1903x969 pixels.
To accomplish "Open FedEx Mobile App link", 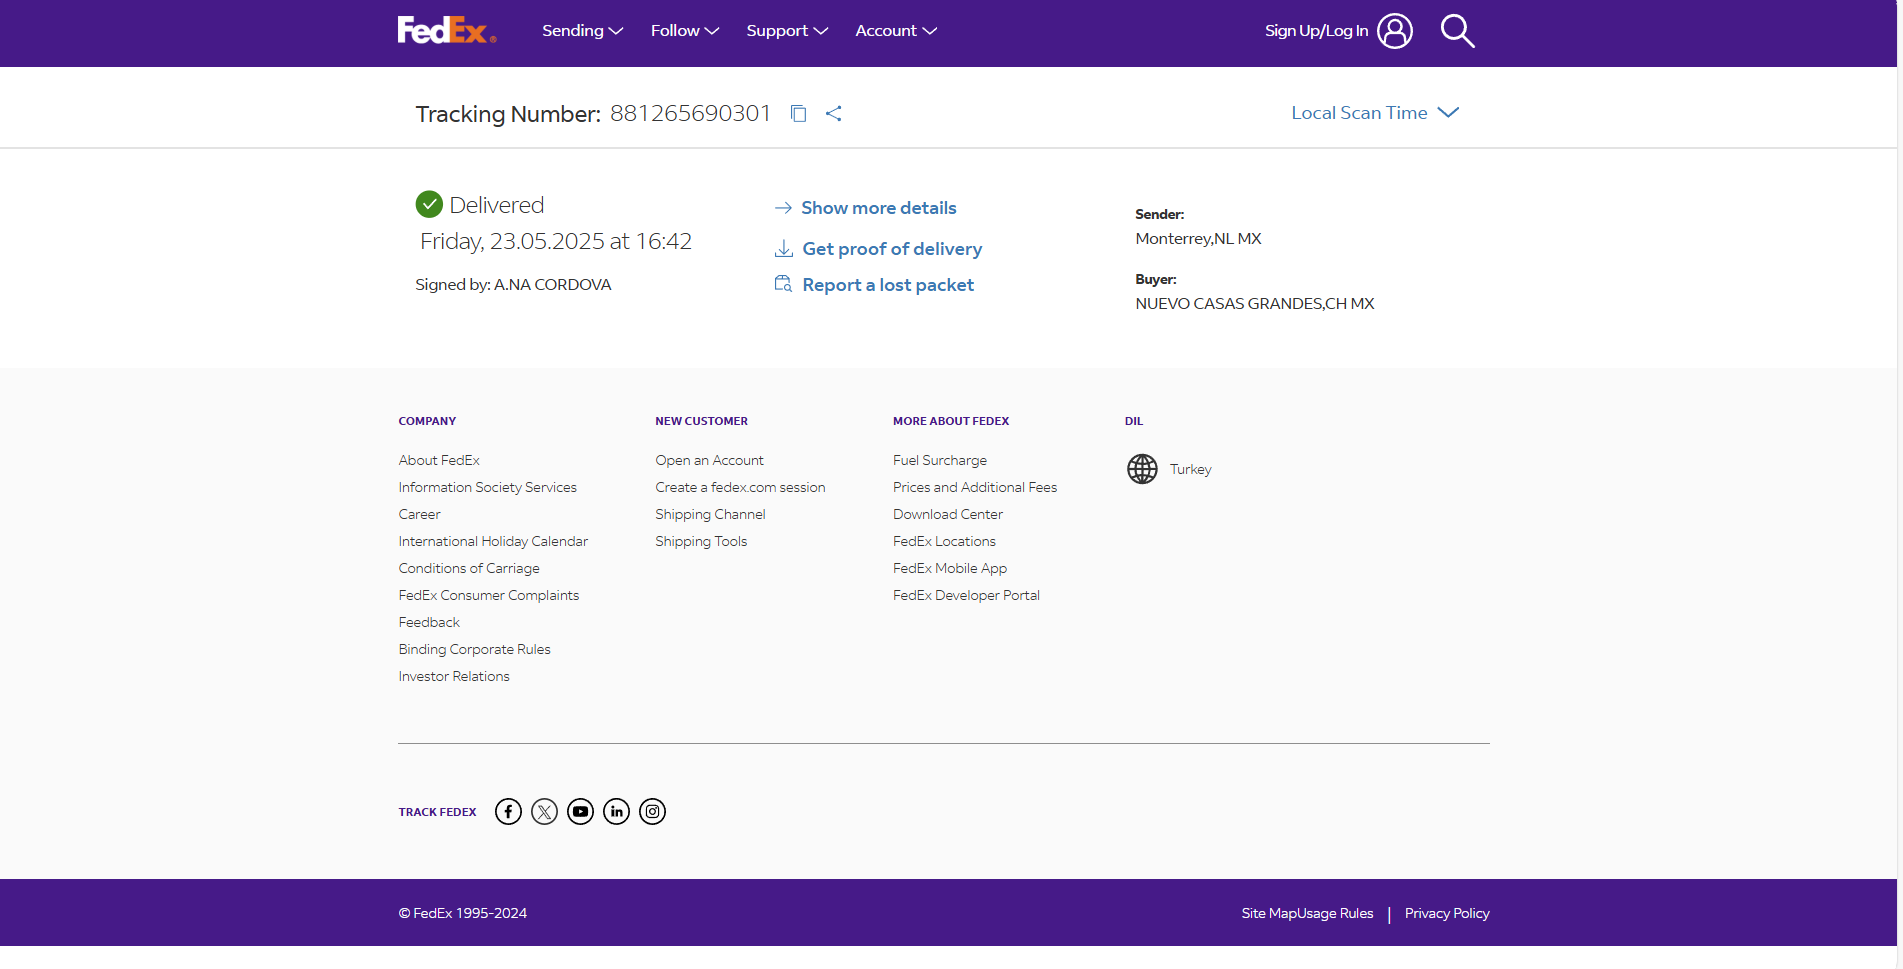I will [x=950, y=568].
